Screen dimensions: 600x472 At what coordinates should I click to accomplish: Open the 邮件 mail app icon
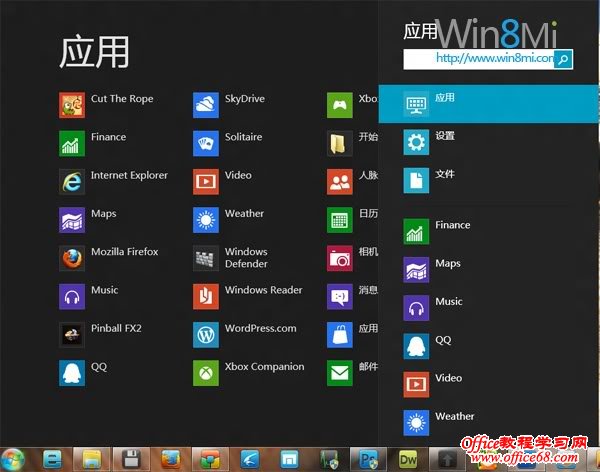[340, 373]
